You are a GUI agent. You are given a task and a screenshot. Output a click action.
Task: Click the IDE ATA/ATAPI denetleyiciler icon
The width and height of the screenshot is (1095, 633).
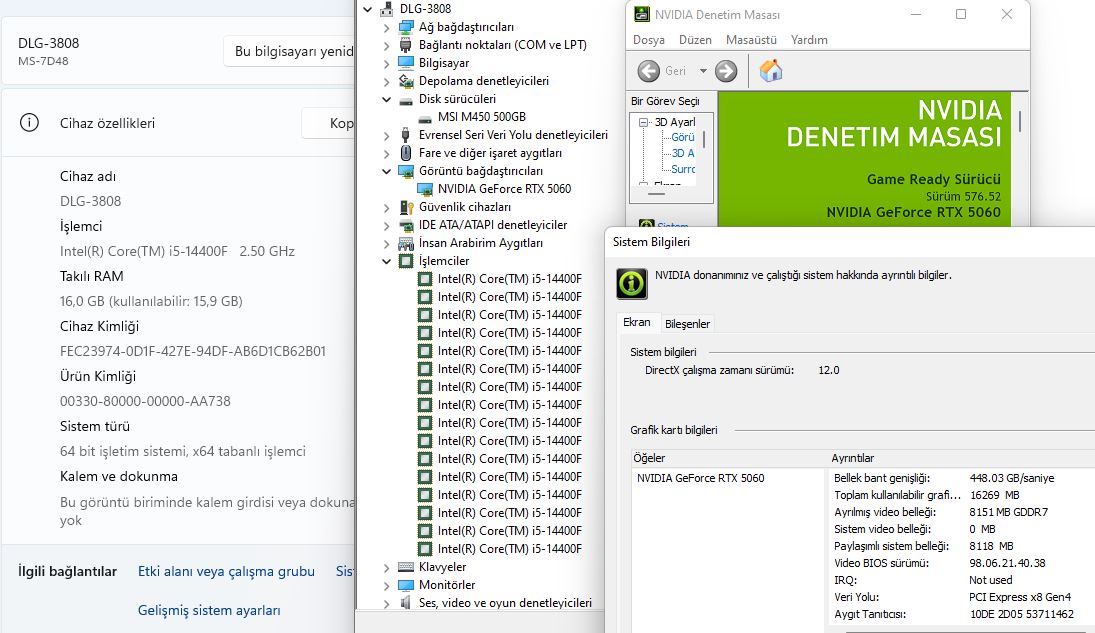[x=406, y=225]
